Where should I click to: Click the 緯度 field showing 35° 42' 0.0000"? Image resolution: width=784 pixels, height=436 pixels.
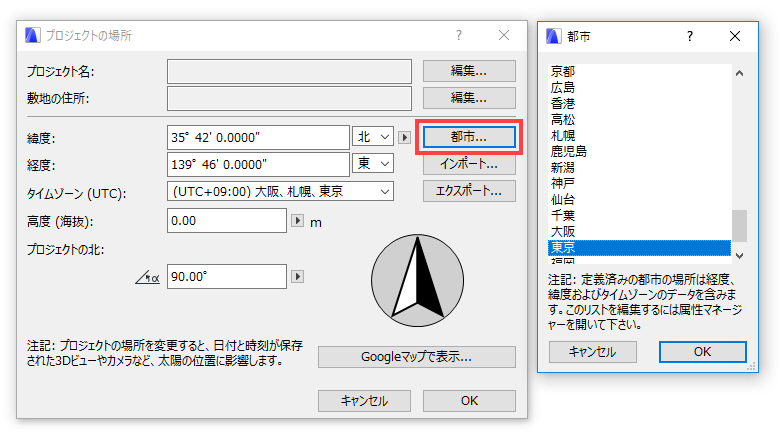click(258, 138)
